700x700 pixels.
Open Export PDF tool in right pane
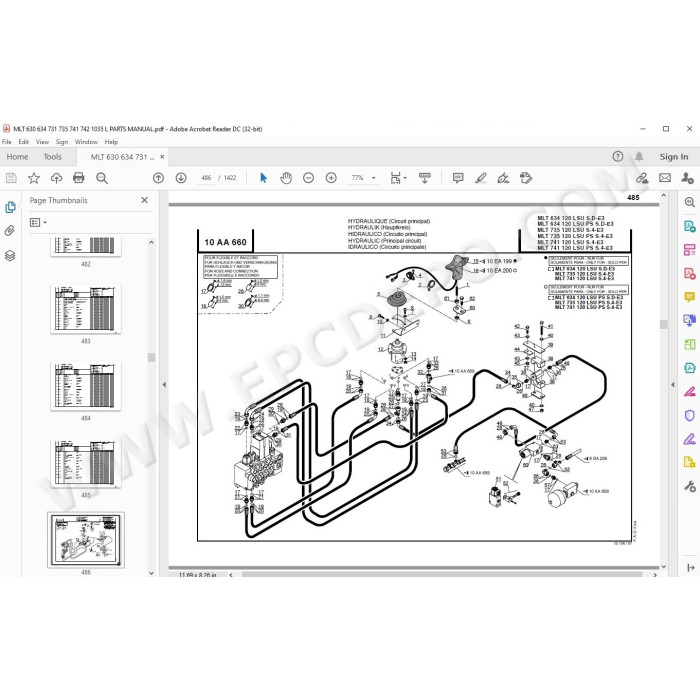coord(690,226)
